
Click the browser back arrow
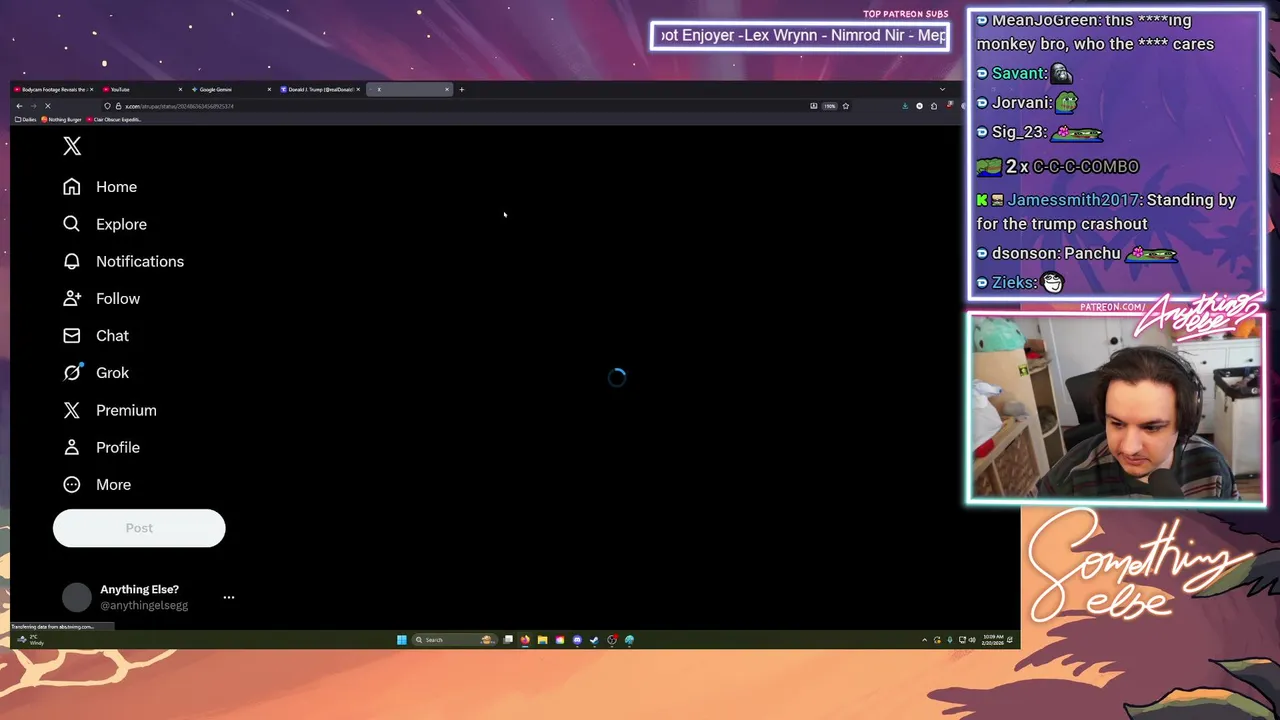[19, 106]
